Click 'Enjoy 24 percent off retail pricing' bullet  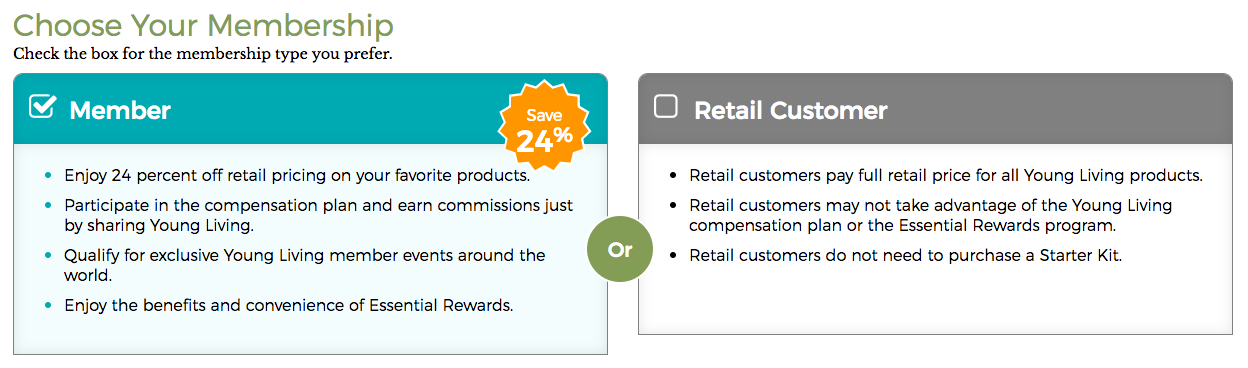[x=297, y=175]
